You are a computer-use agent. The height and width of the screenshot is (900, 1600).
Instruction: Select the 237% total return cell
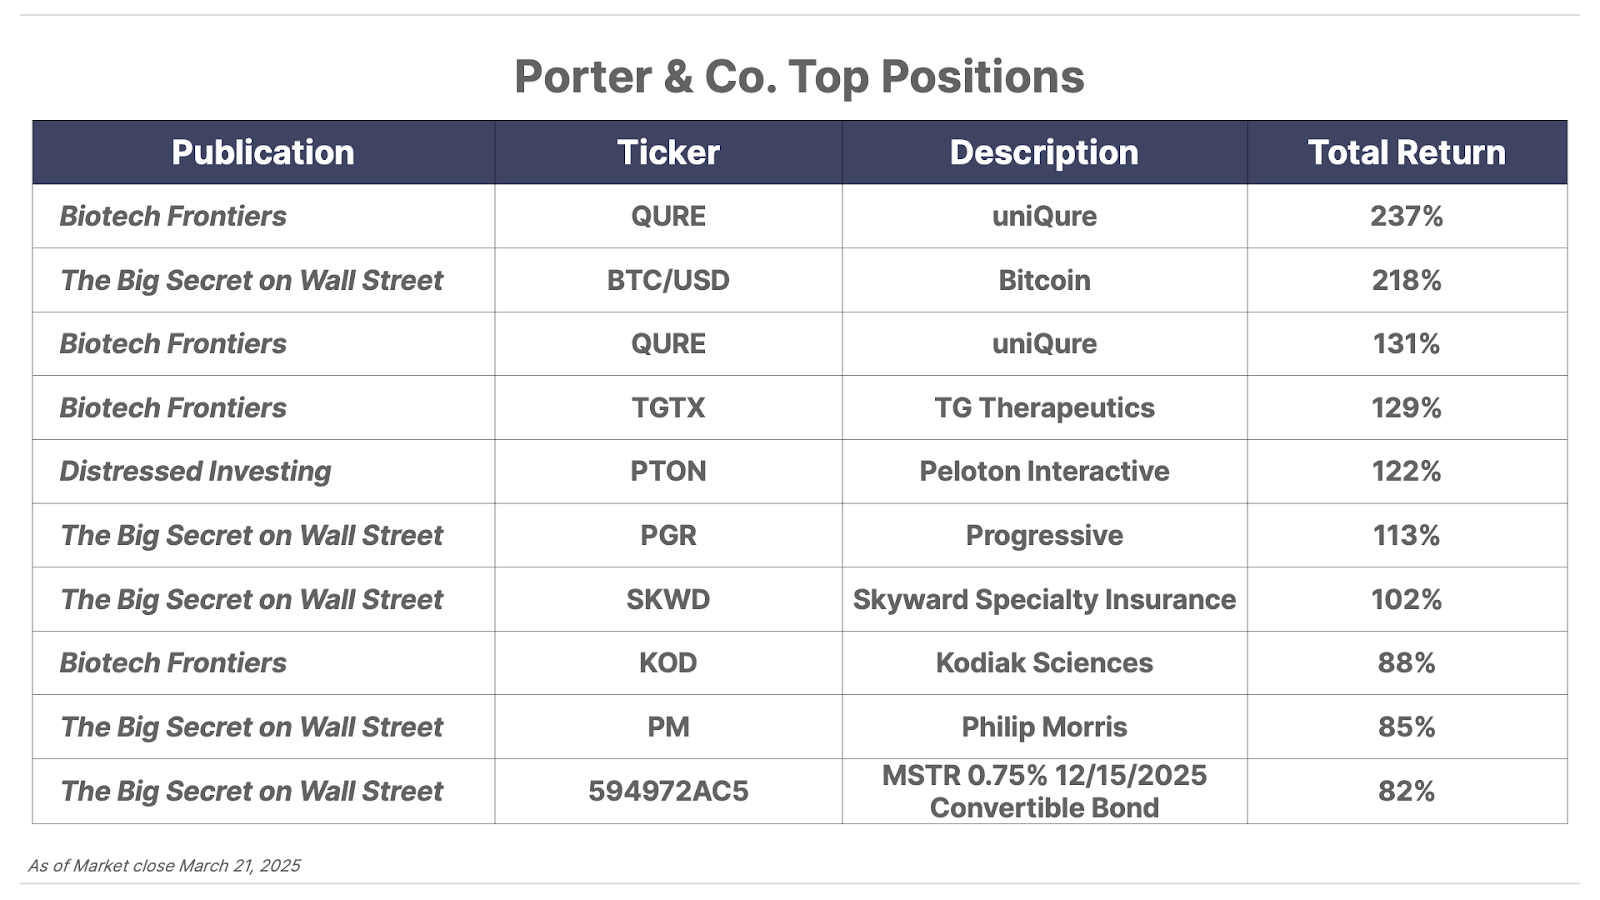pyautogui.click(x=1406, y=216)
